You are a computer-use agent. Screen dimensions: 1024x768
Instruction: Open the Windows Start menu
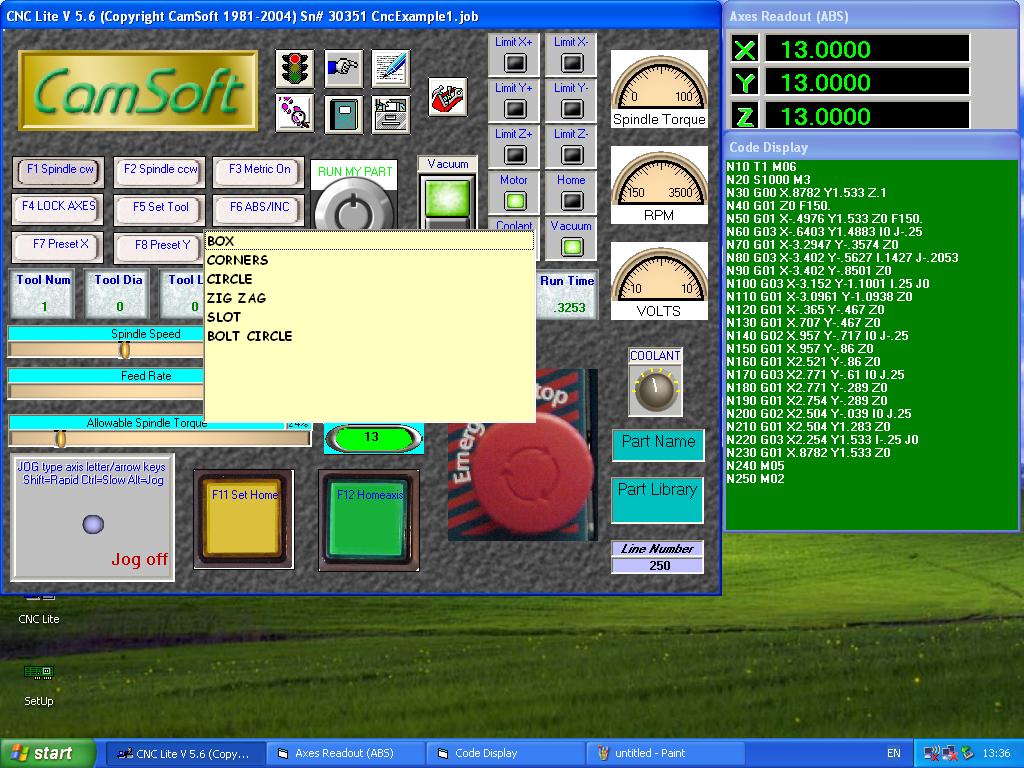click(48, 754)
